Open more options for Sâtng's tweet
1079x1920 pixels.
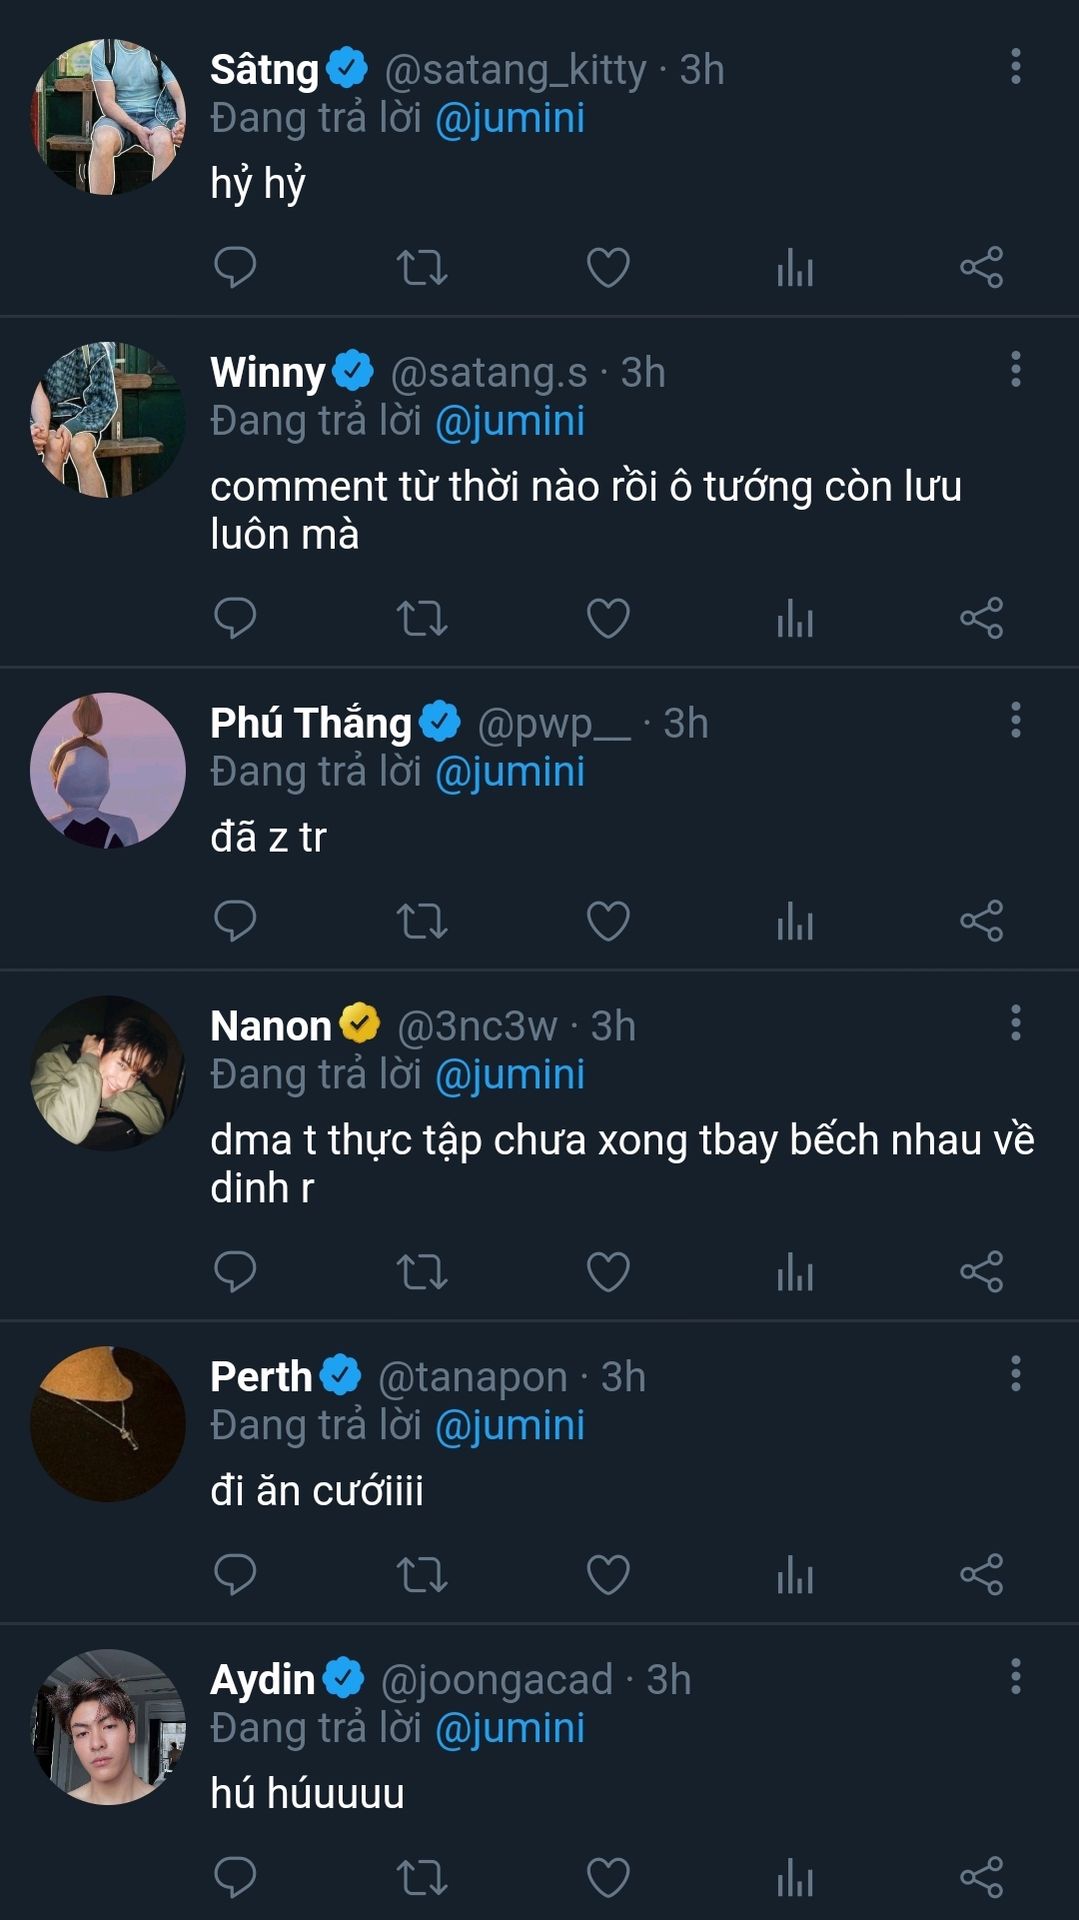[x=1015, y=67]
